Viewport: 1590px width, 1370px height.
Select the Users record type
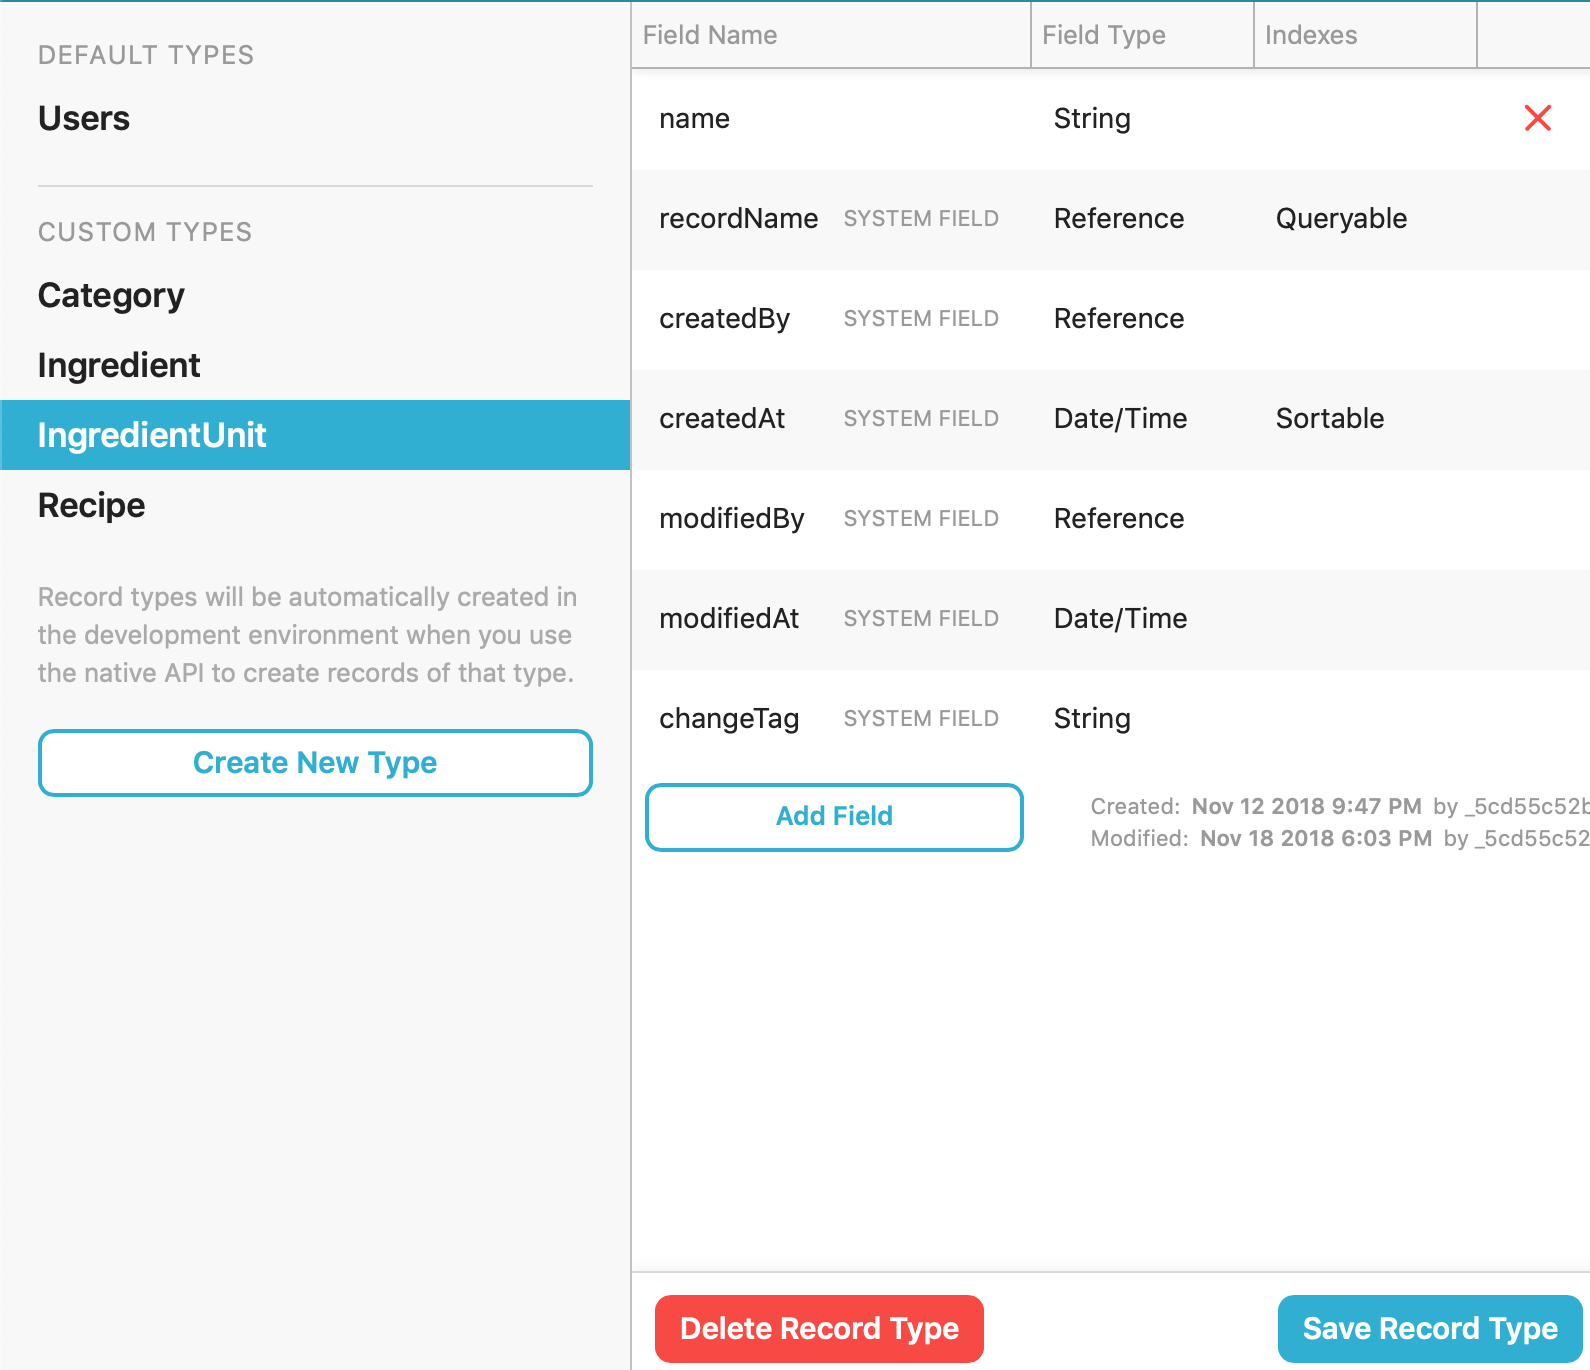pyautogui.click(x=84, y=118)
